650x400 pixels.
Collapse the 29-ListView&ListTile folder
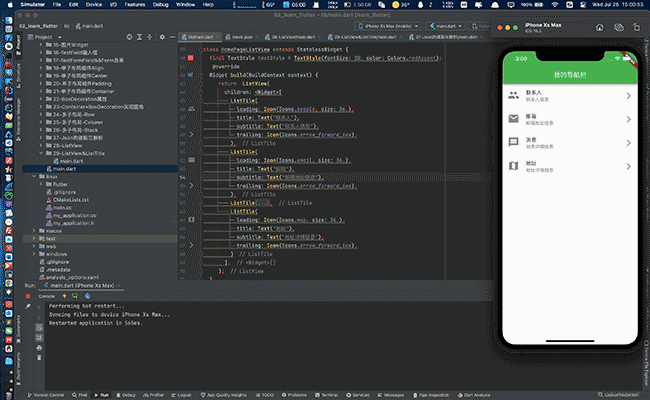click(41, 153)
